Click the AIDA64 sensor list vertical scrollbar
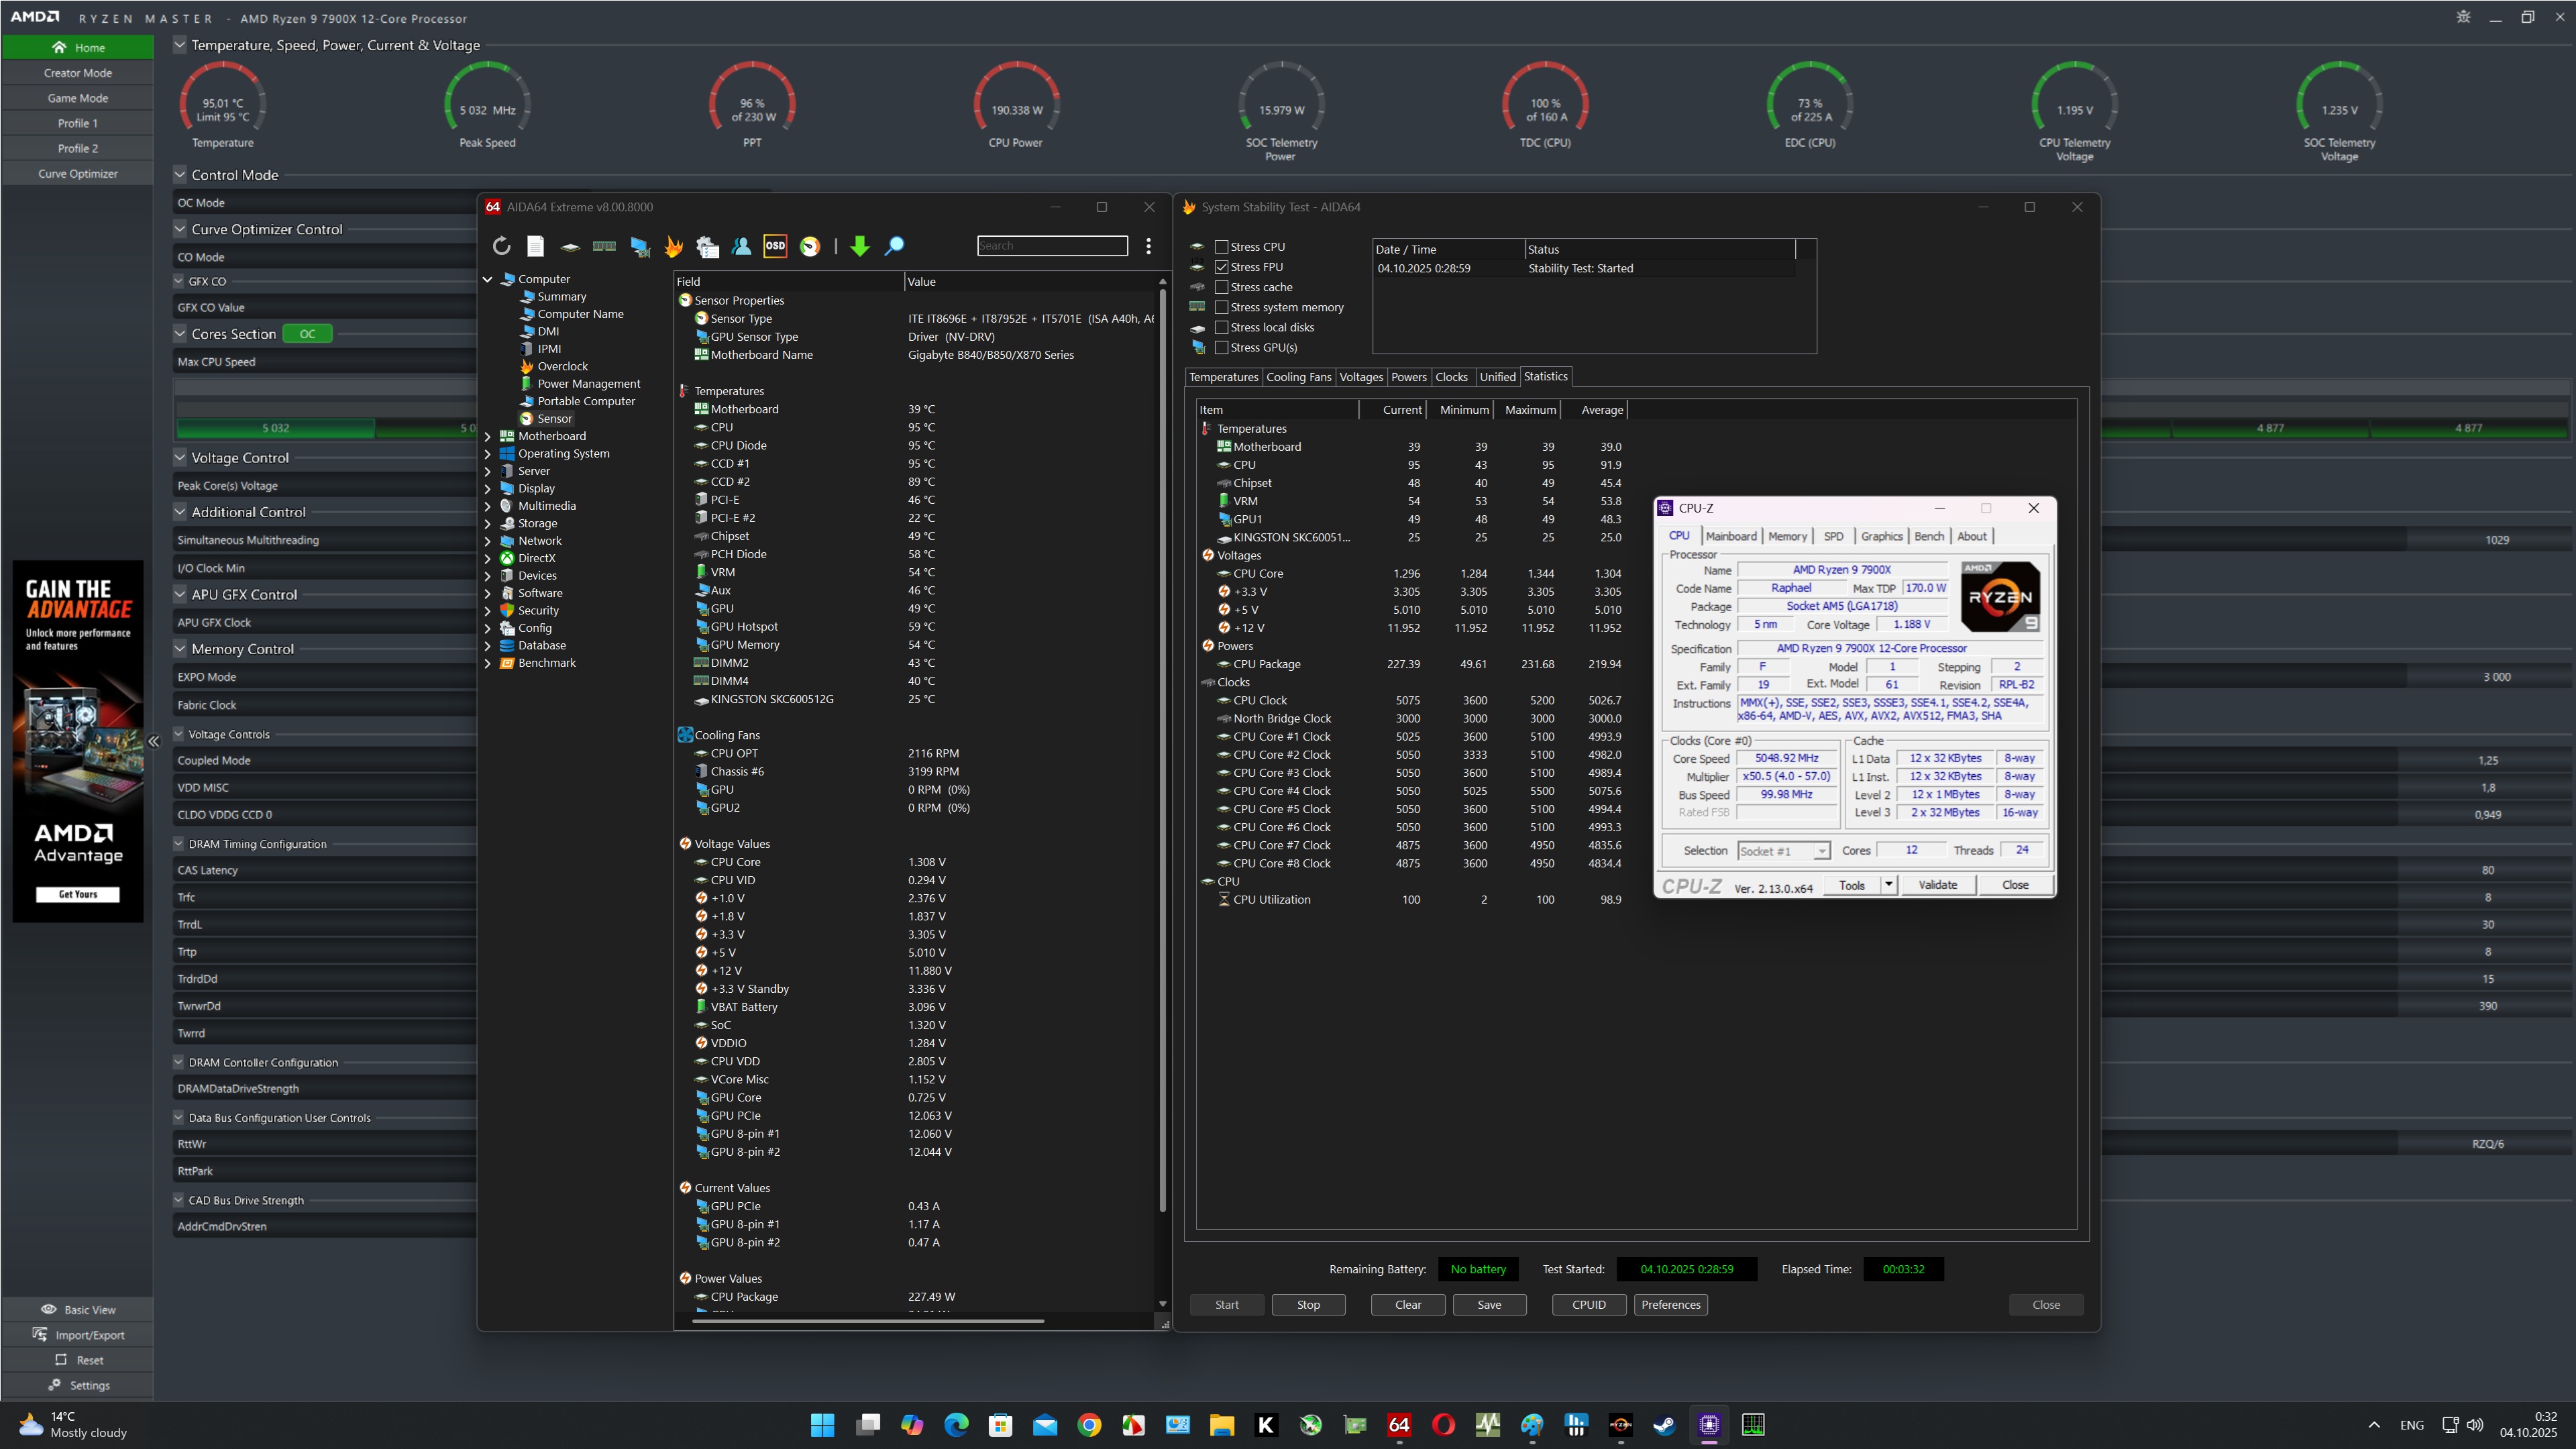2576x1449 pixels. (x=1162, y=750)
